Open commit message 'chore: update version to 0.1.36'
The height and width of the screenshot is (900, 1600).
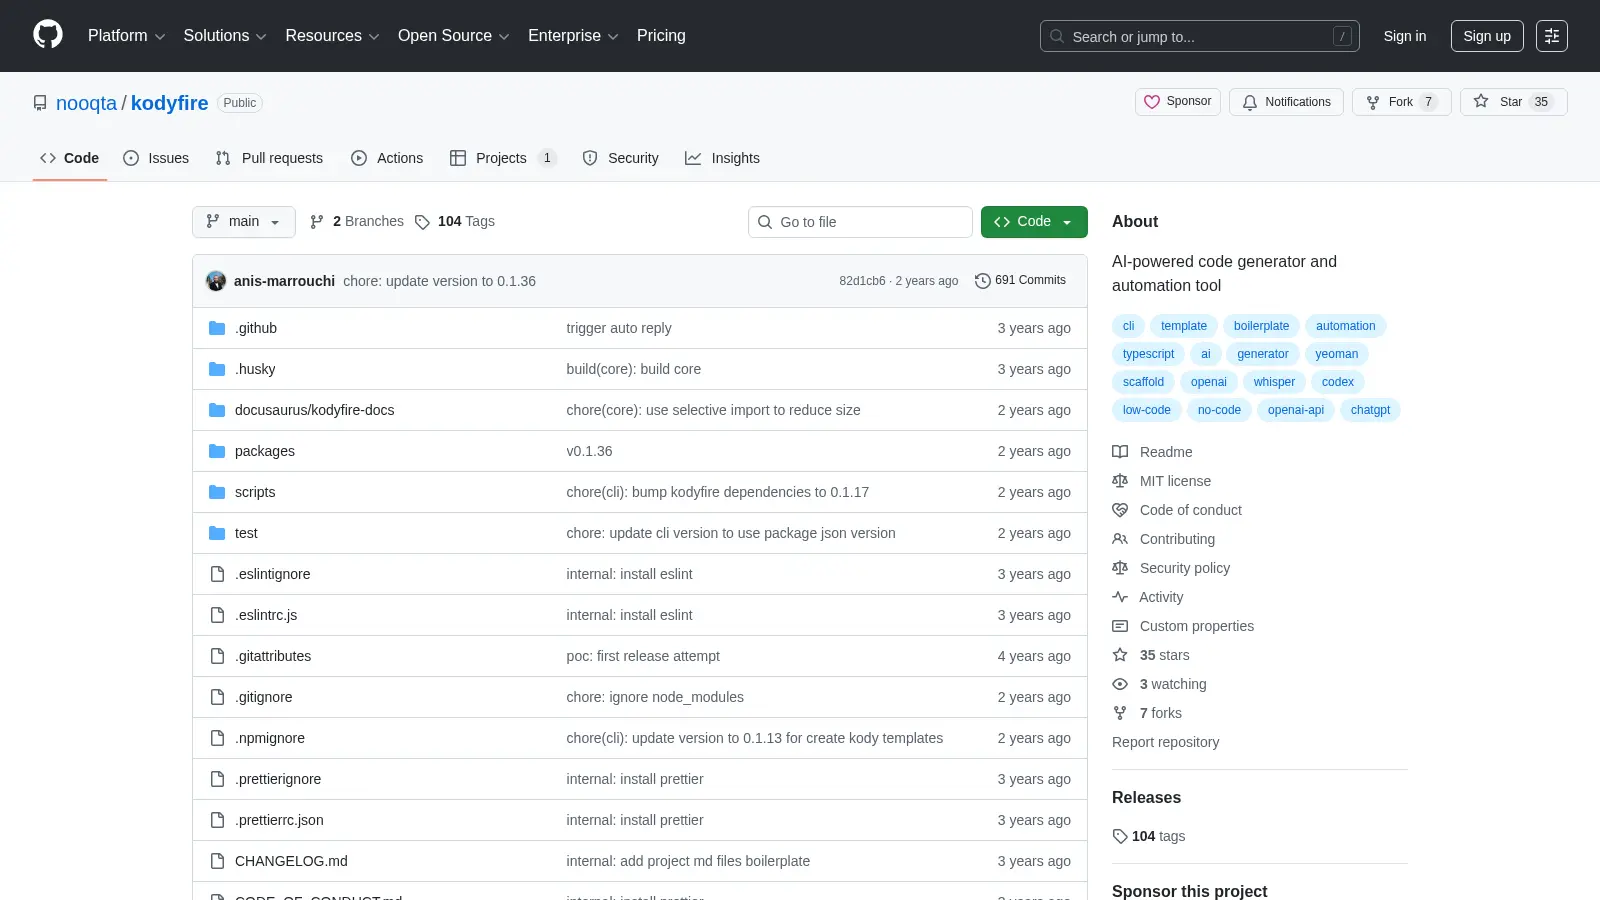pos(439,281)
